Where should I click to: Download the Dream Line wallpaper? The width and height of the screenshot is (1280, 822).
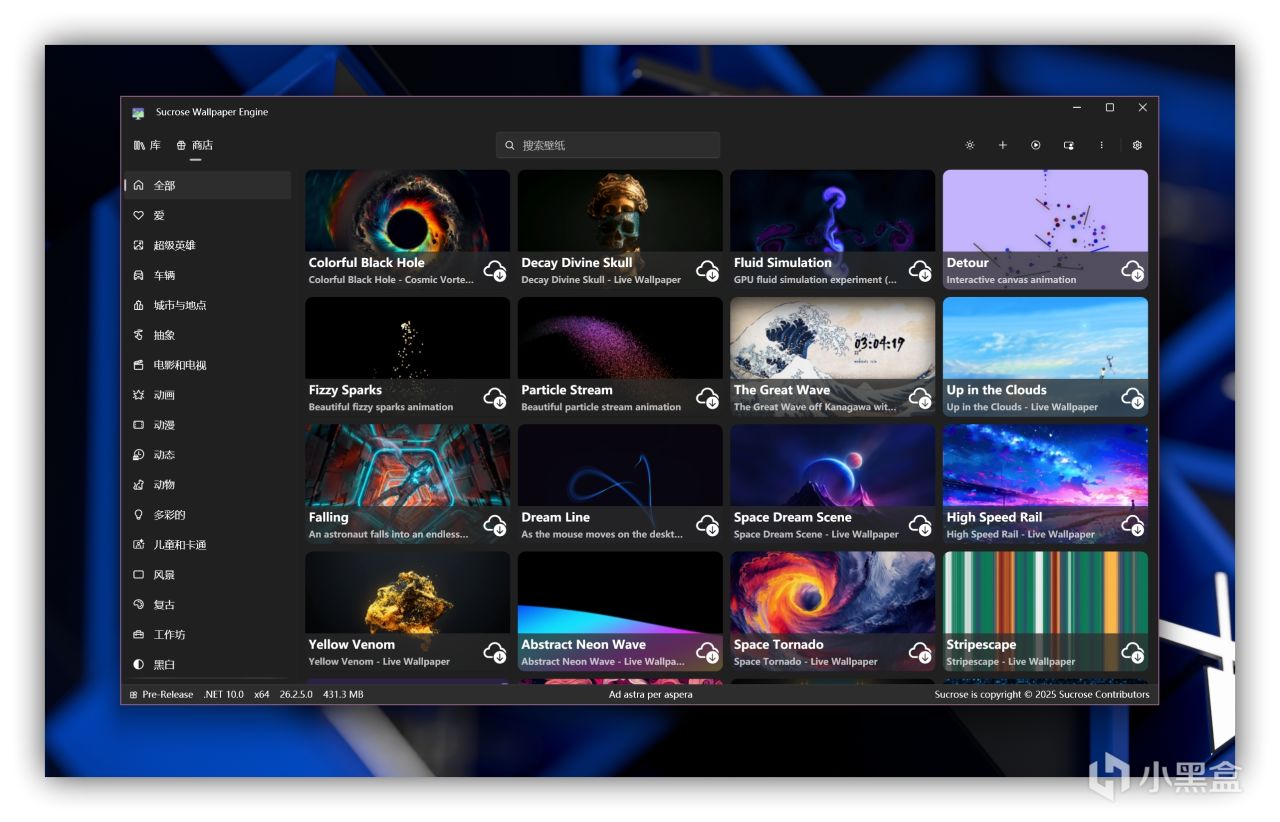708,525
